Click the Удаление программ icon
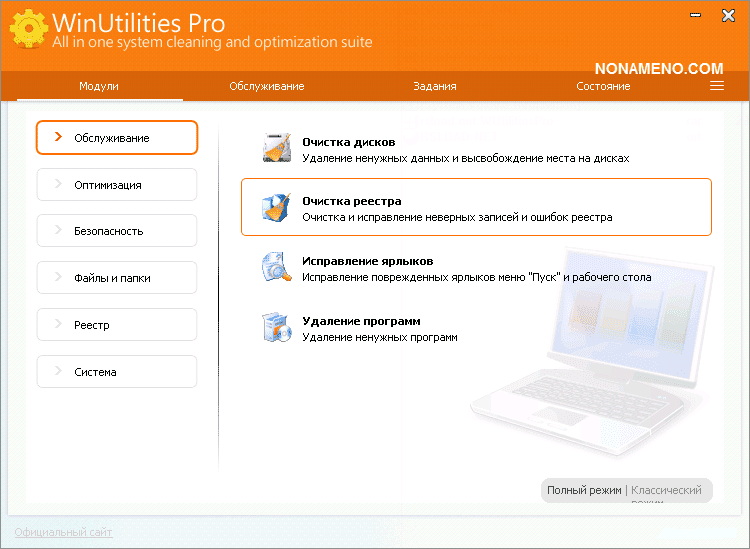This screenshot has width=750, height=549. [276, 327]
